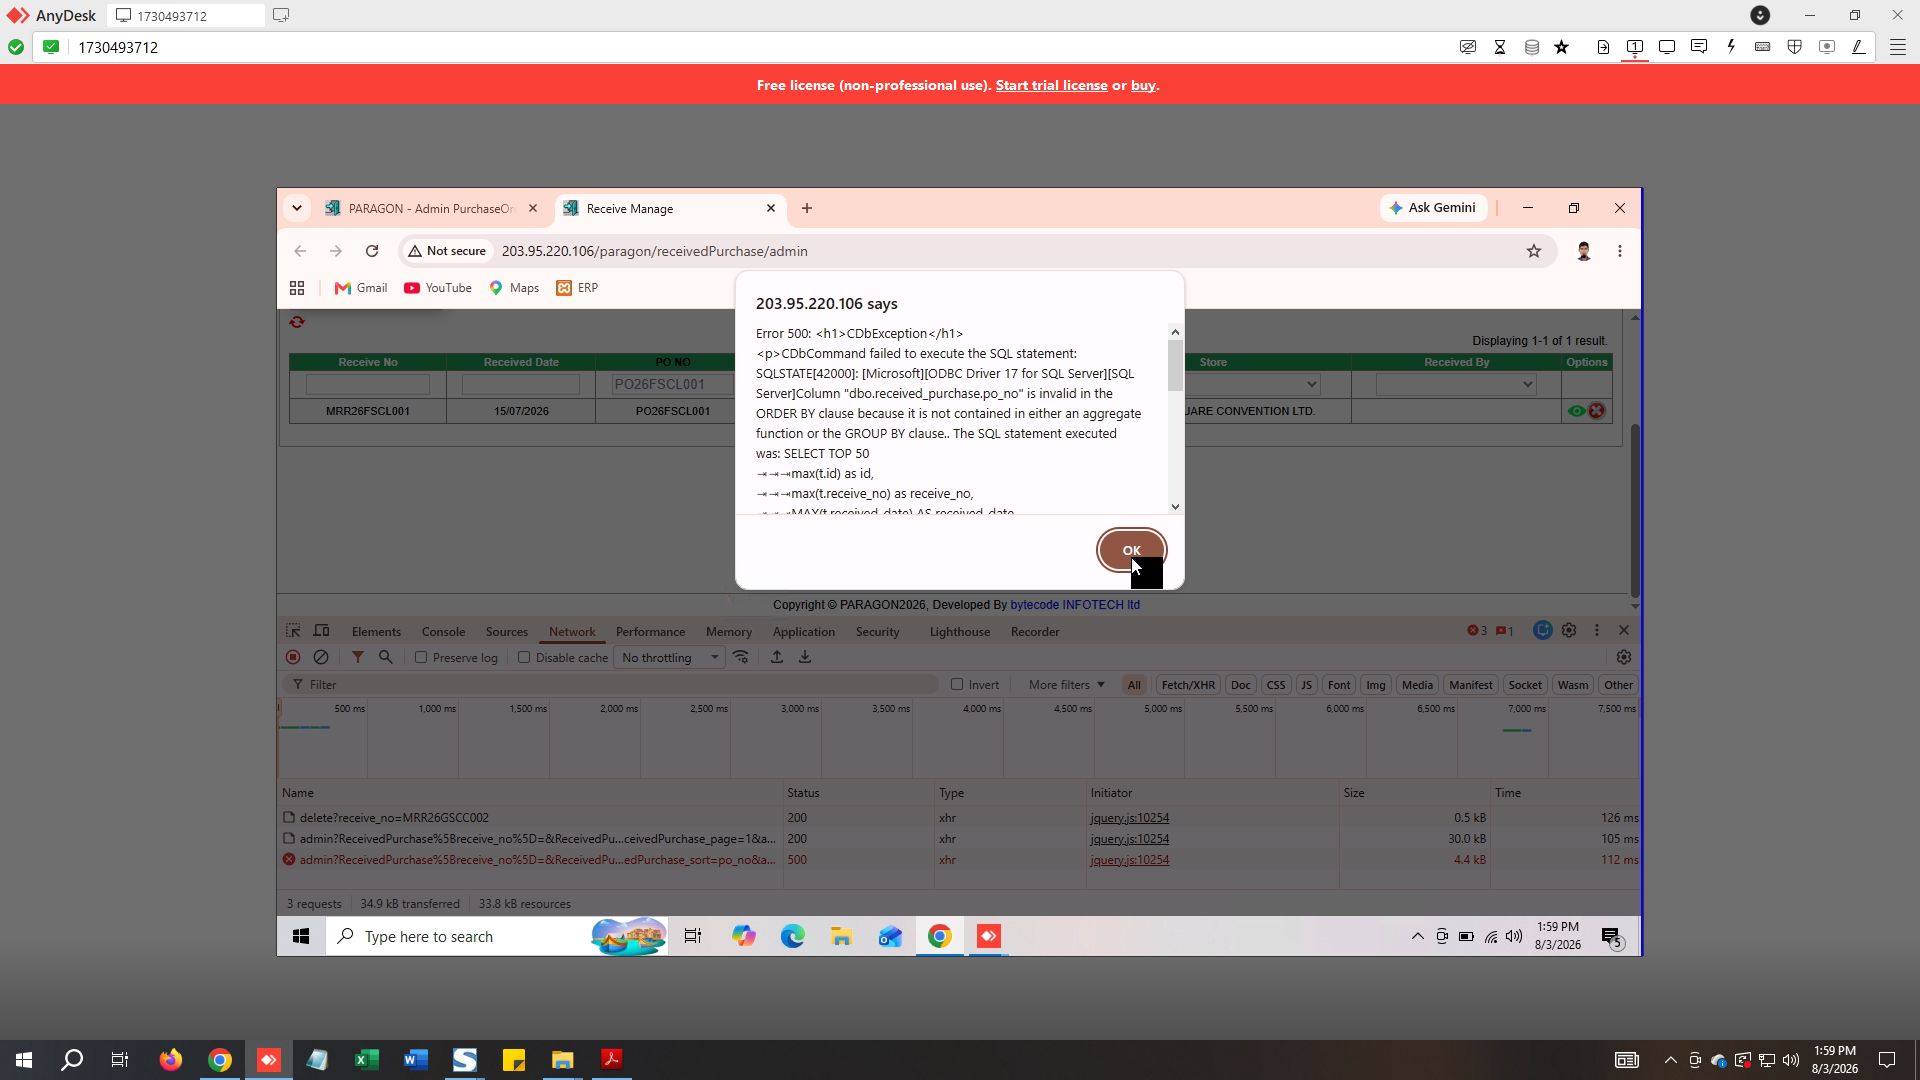Select the Fetch/XHR request type filter
The image size is (1920, 1080).
pyautogui.click(x=1188, y=685)
